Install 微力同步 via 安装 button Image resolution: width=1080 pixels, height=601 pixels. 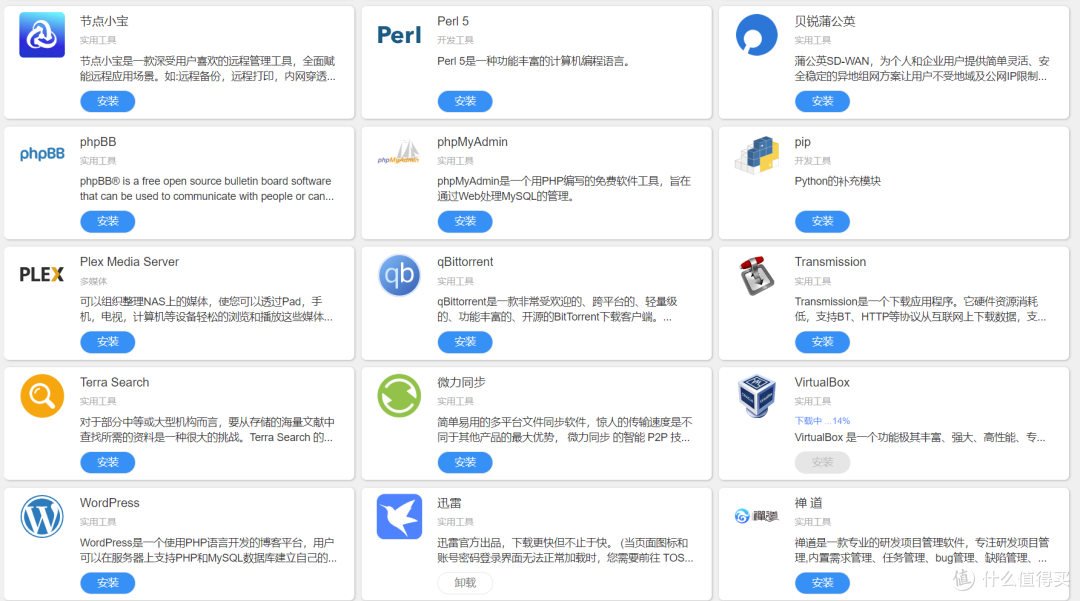tap(465, 462)
